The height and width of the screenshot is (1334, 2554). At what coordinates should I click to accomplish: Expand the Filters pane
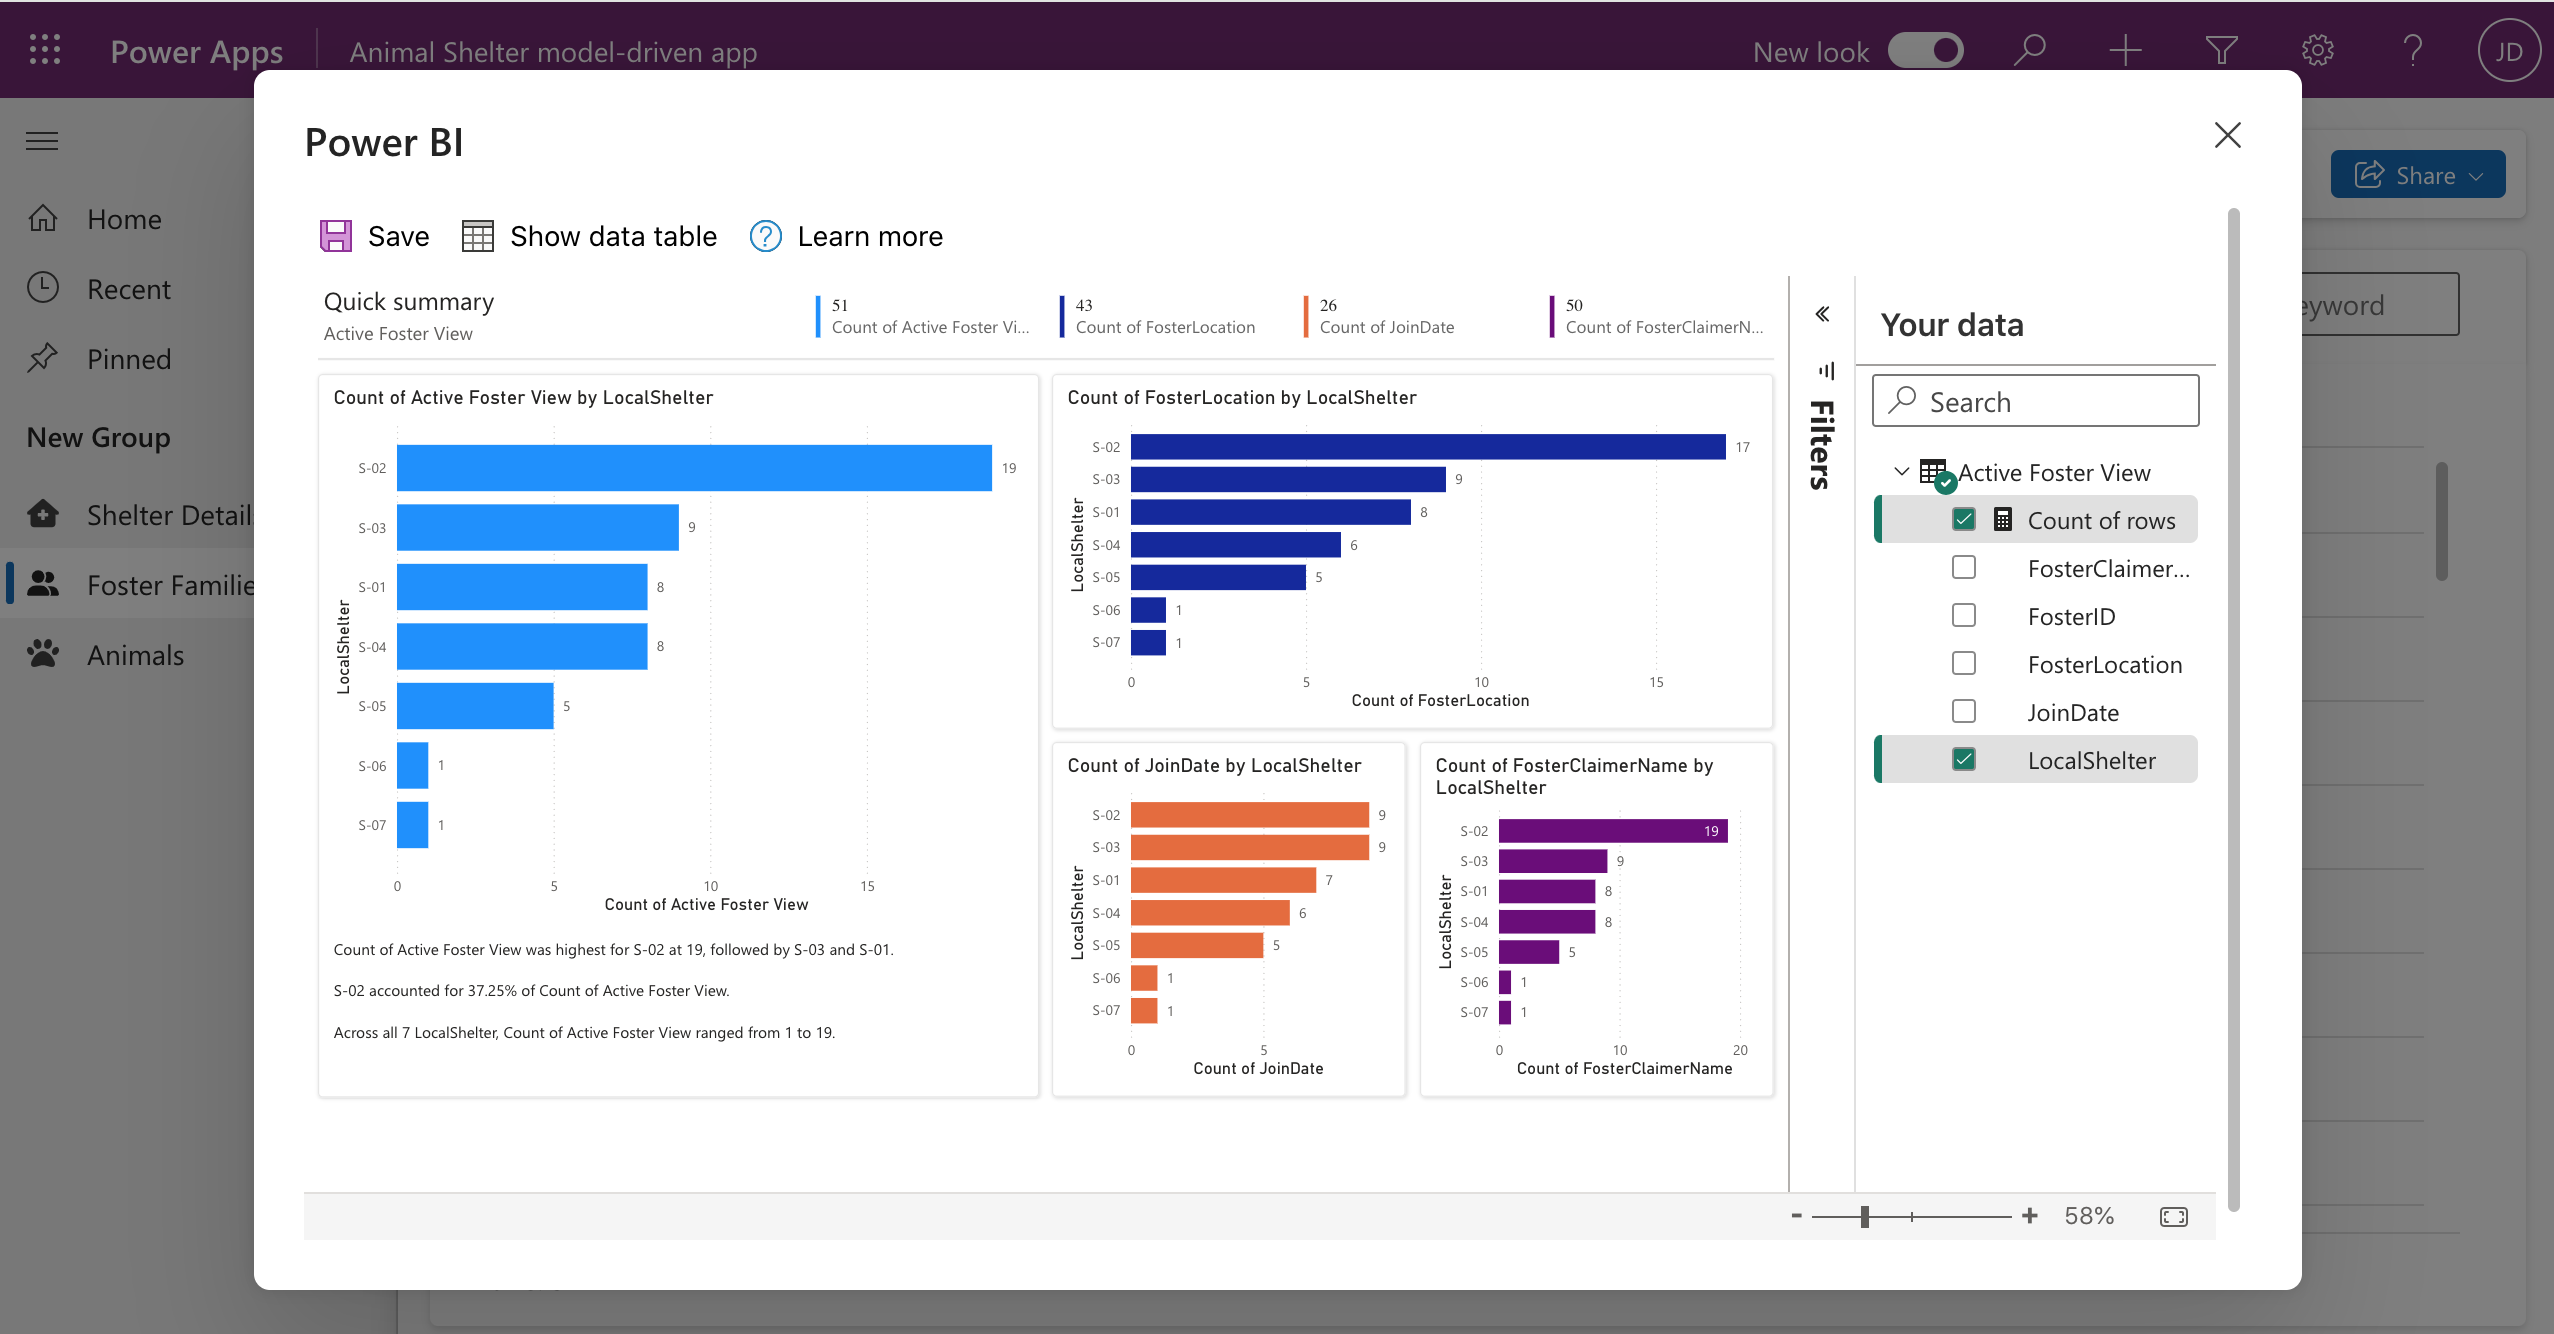pos(1822,444)
